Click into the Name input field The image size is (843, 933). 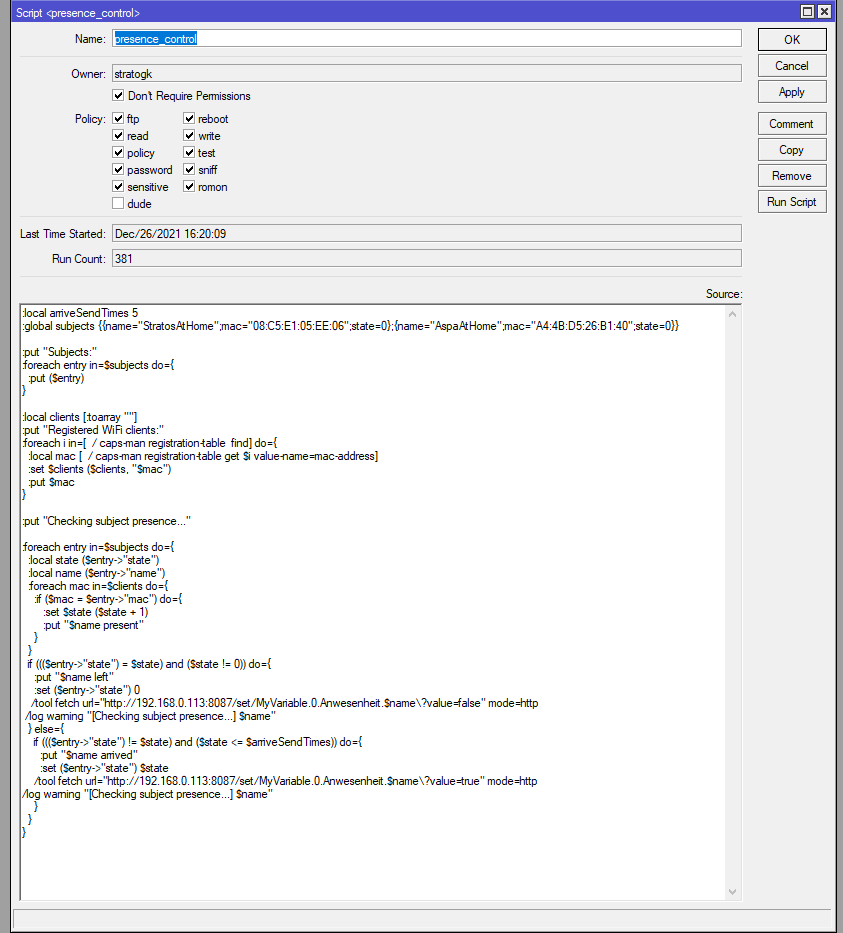427,39
